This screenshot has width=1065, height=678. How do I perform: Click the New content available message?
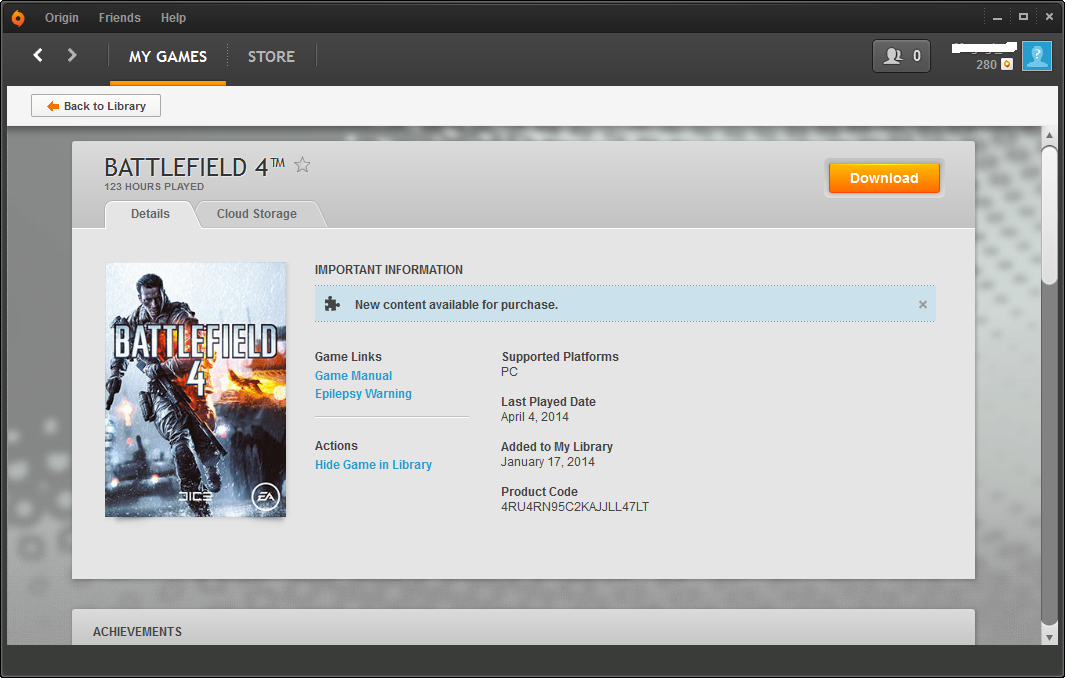[x=456, y=305]
